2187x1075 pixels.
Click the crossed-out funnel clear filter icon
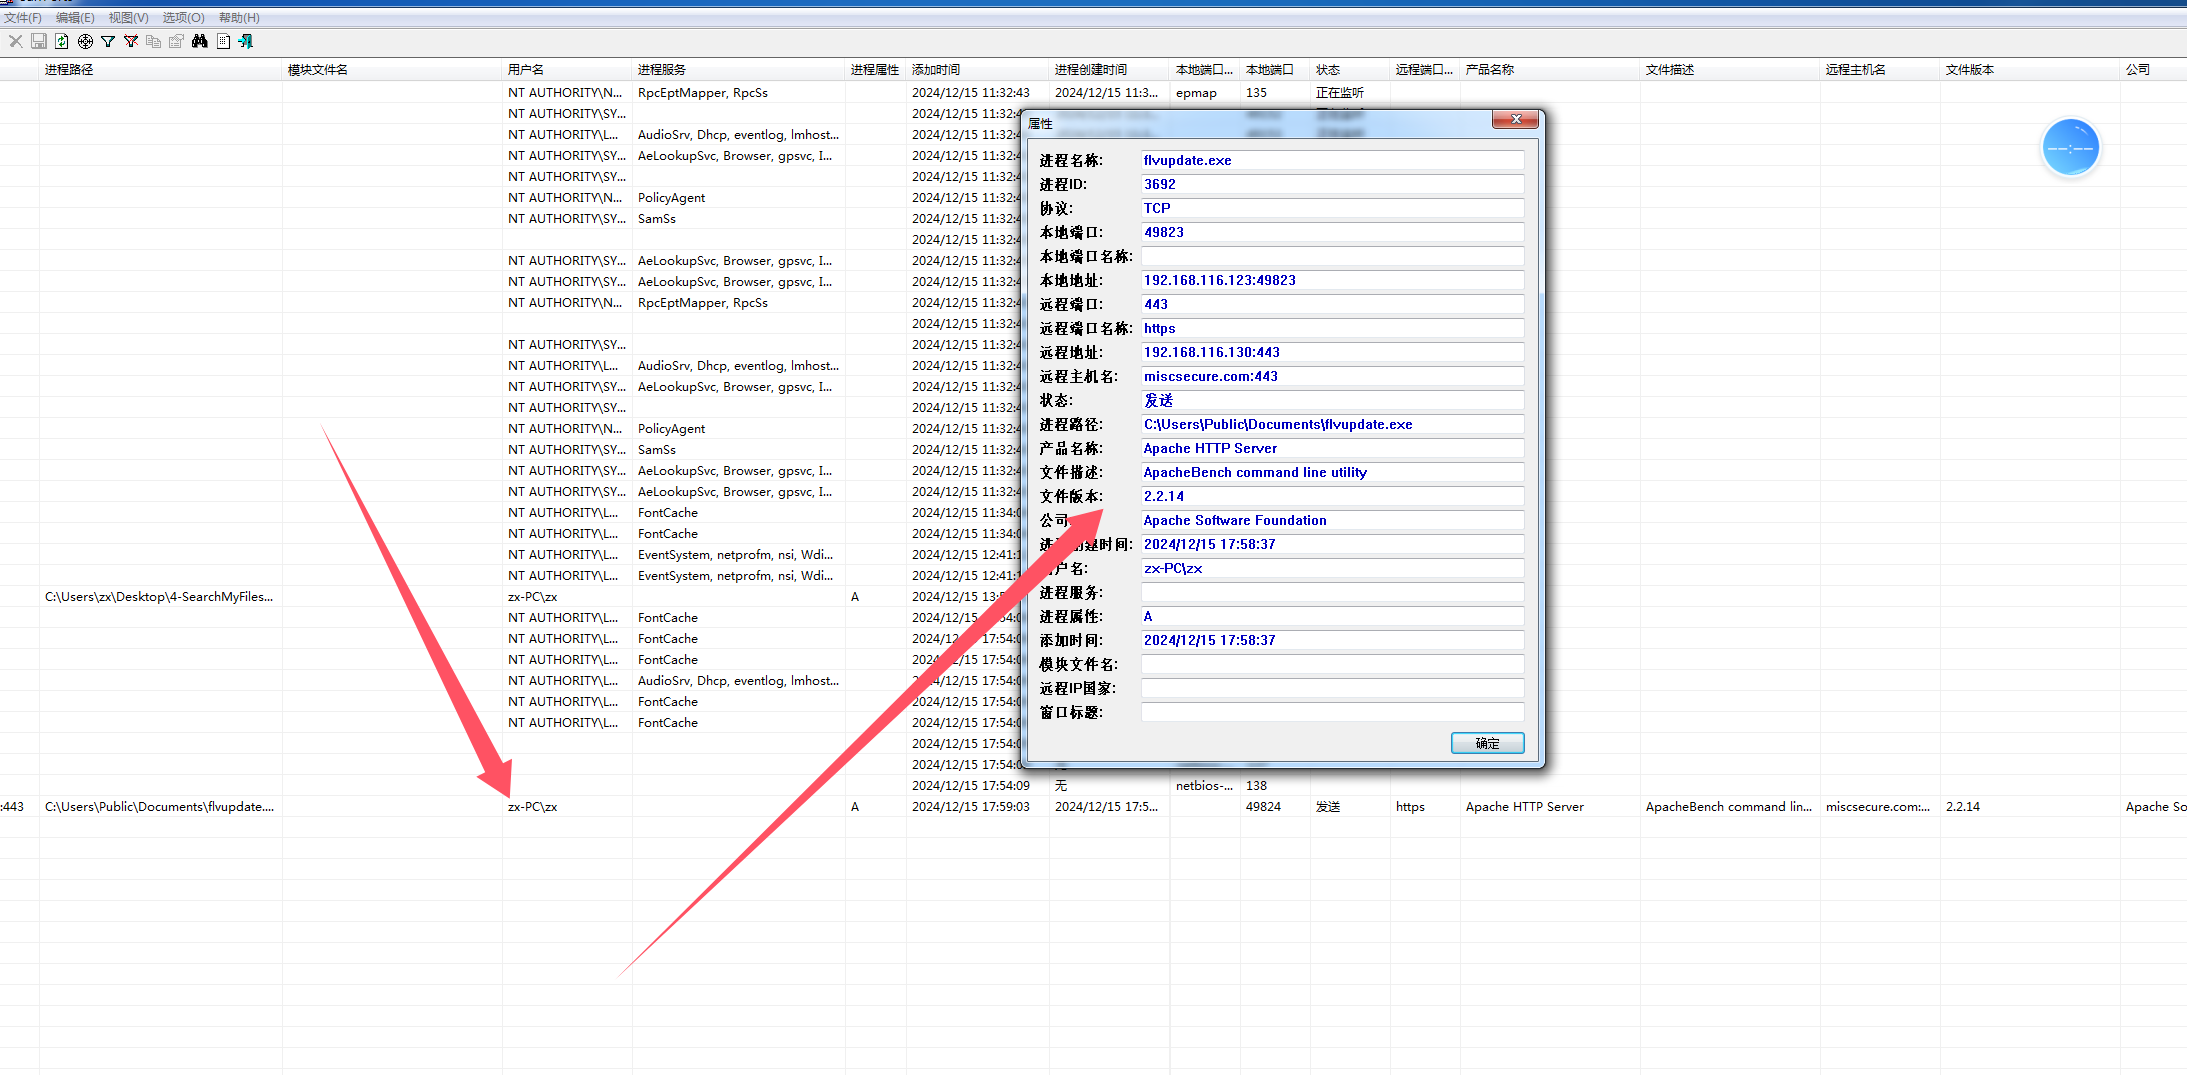pos(131,41)
